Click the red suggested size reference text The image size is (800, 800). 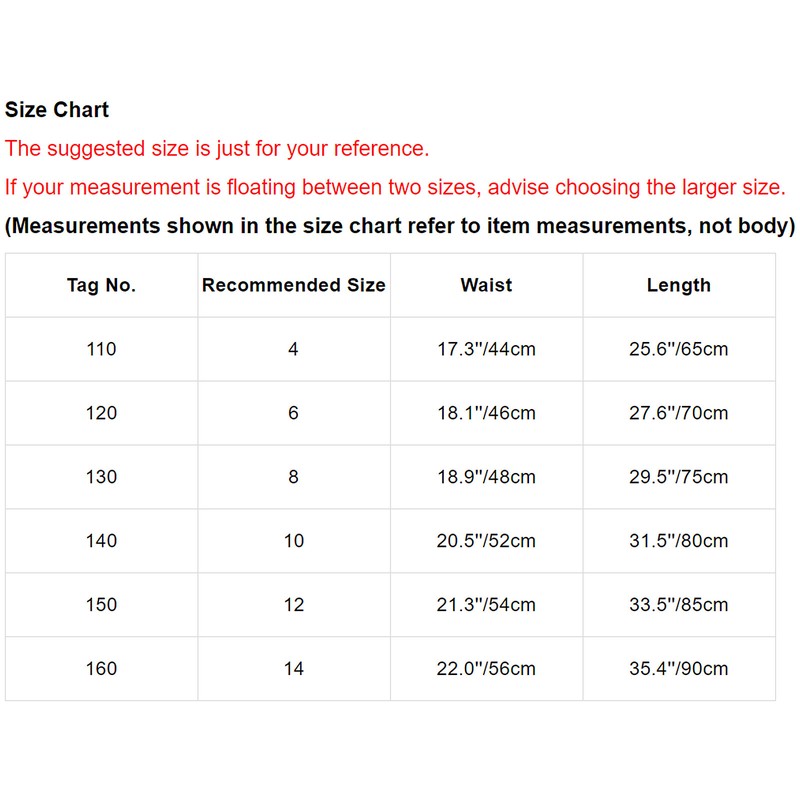pyautogui.click(x=217, y=149)
